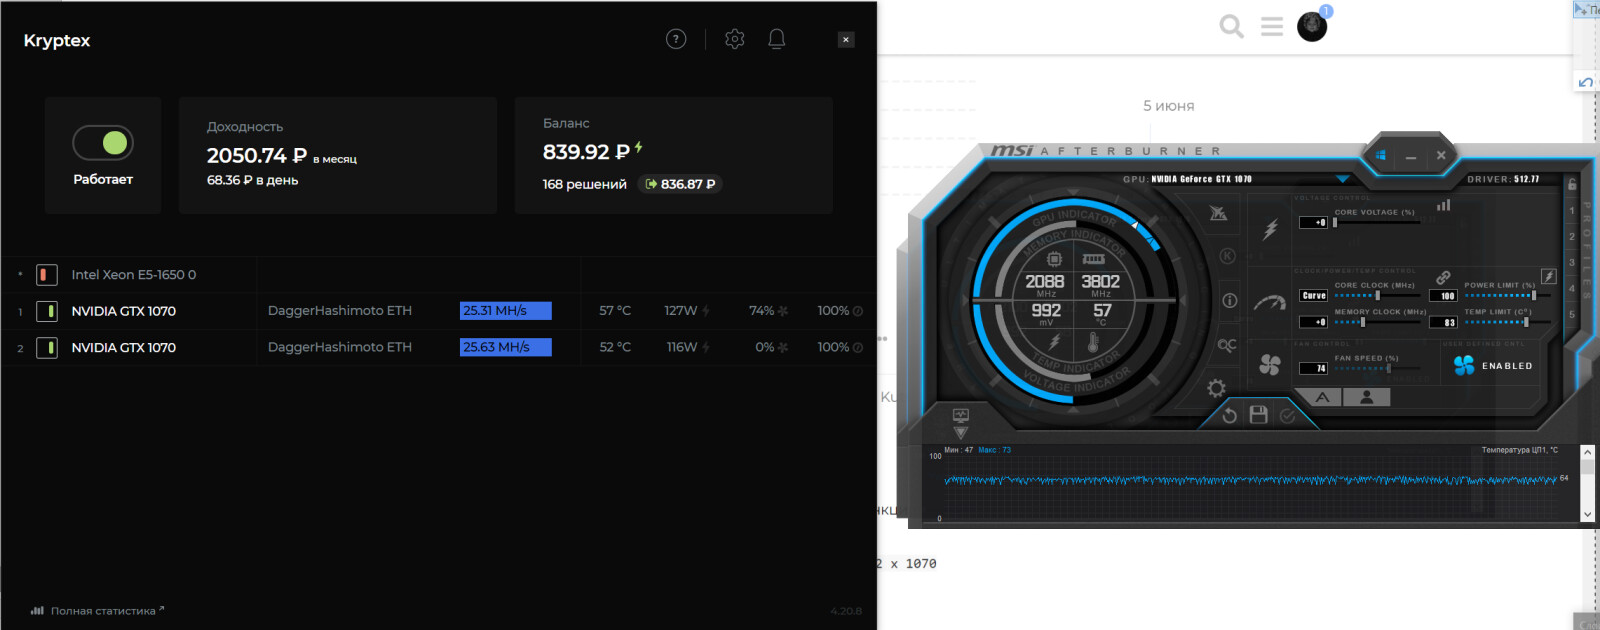Adjust the Core Clock slider

pyautogui.click(x=1377, y=295)
